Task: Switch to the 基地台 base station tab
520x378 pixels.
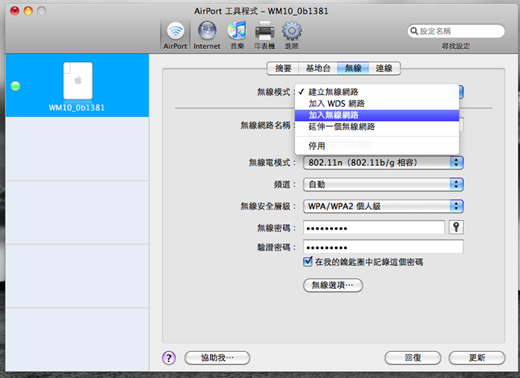Action: (x=318, y=68)
